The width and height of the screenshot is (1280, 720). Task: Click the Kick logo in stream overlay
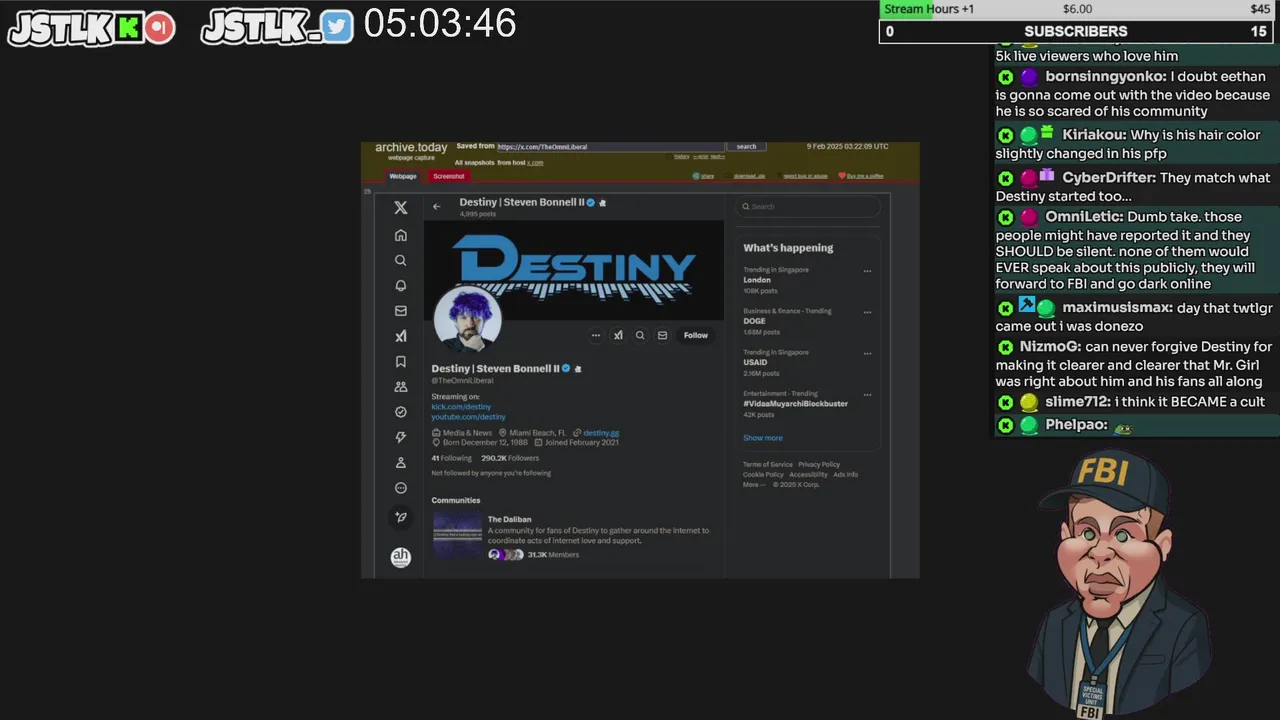(x=128, y=28)
